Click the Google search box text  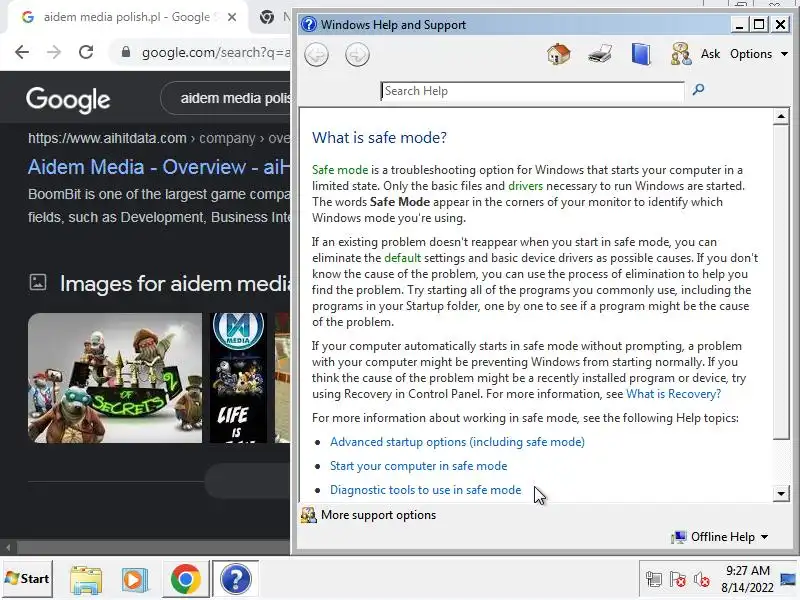click(x=235, y=98)
